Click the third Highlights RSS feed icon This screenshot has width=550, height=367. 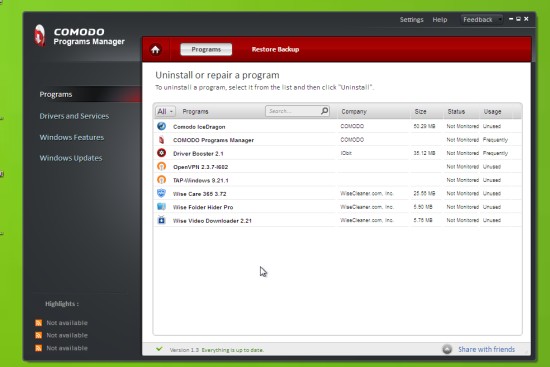click(39, 348)
